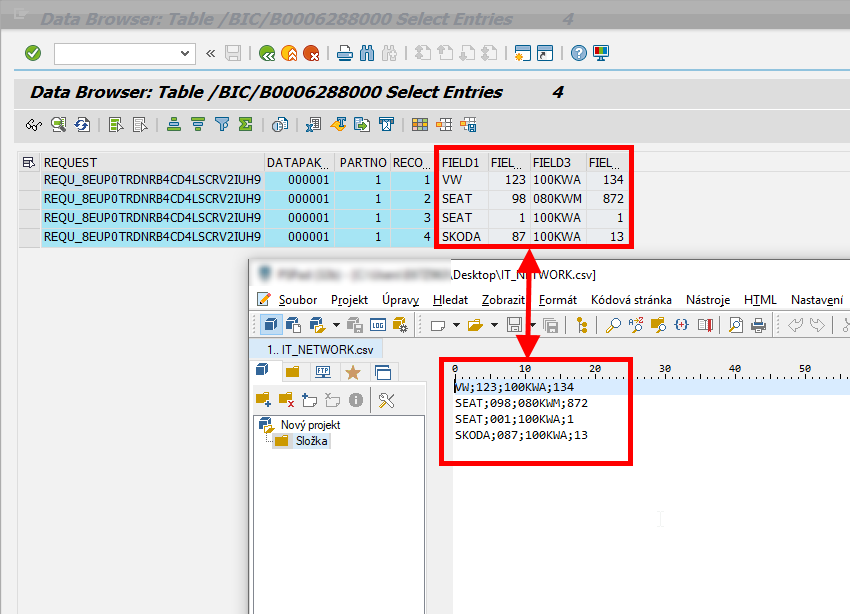This screenshot has width=850, height=614.
Task: Open the dropdown arrow beside the open-folder icon
Action: [491, 325]
